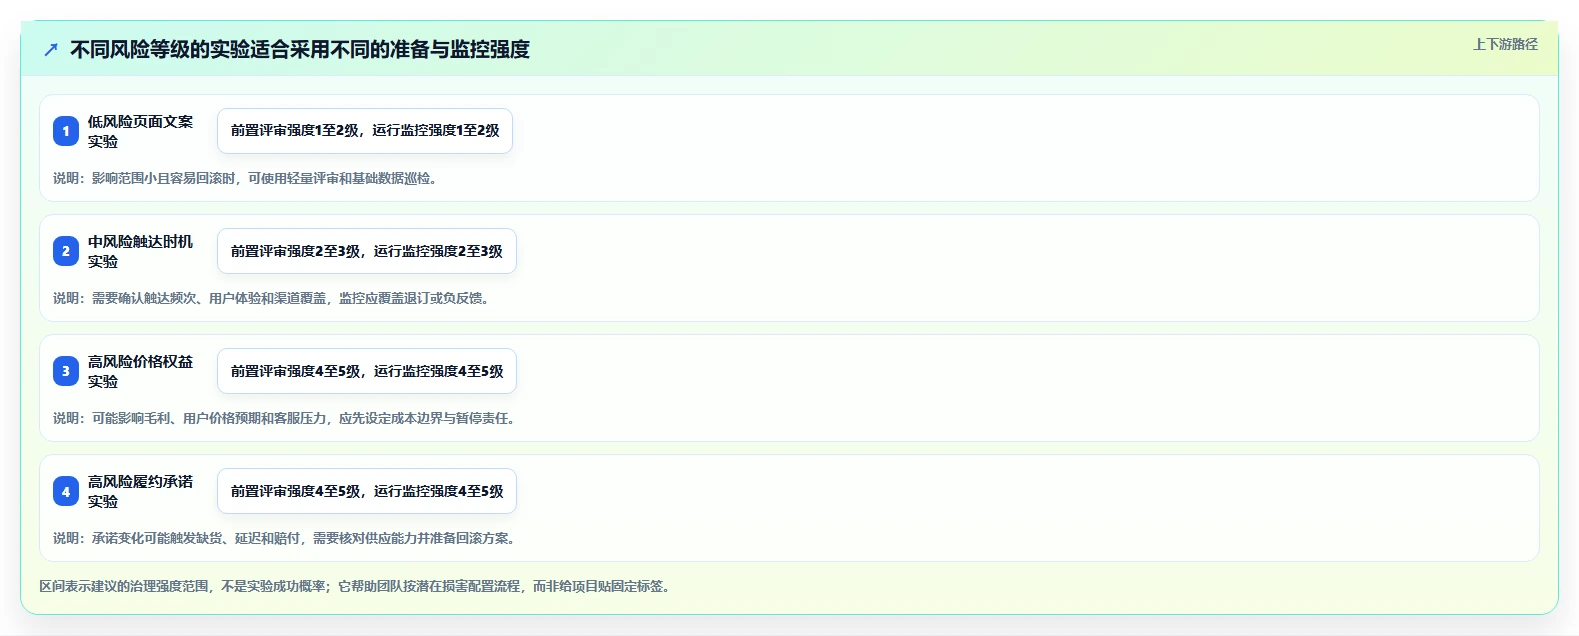The width and height of the screenshot is (1579, 636).
Task: Click the title 不同风险等级的实验适合采用不同的准备与监控强度
Action: pyautogui.click(x=300, y=49)
